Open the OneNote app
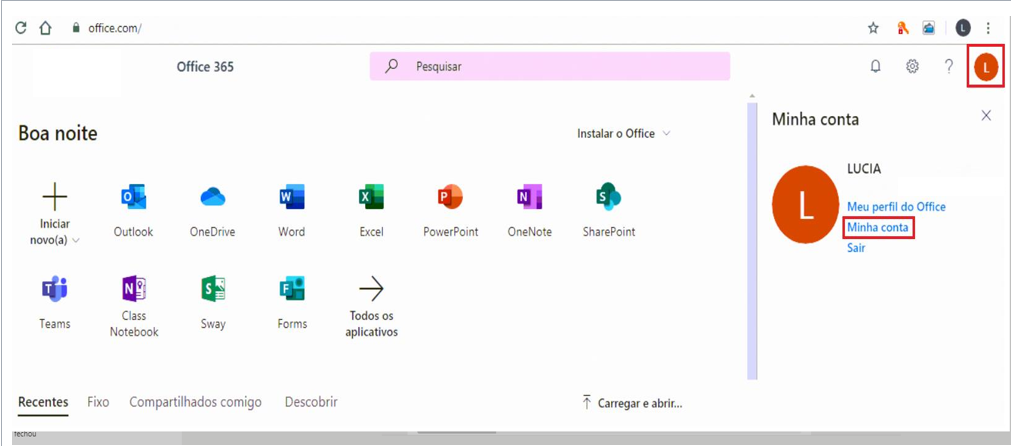 point(529,211)
